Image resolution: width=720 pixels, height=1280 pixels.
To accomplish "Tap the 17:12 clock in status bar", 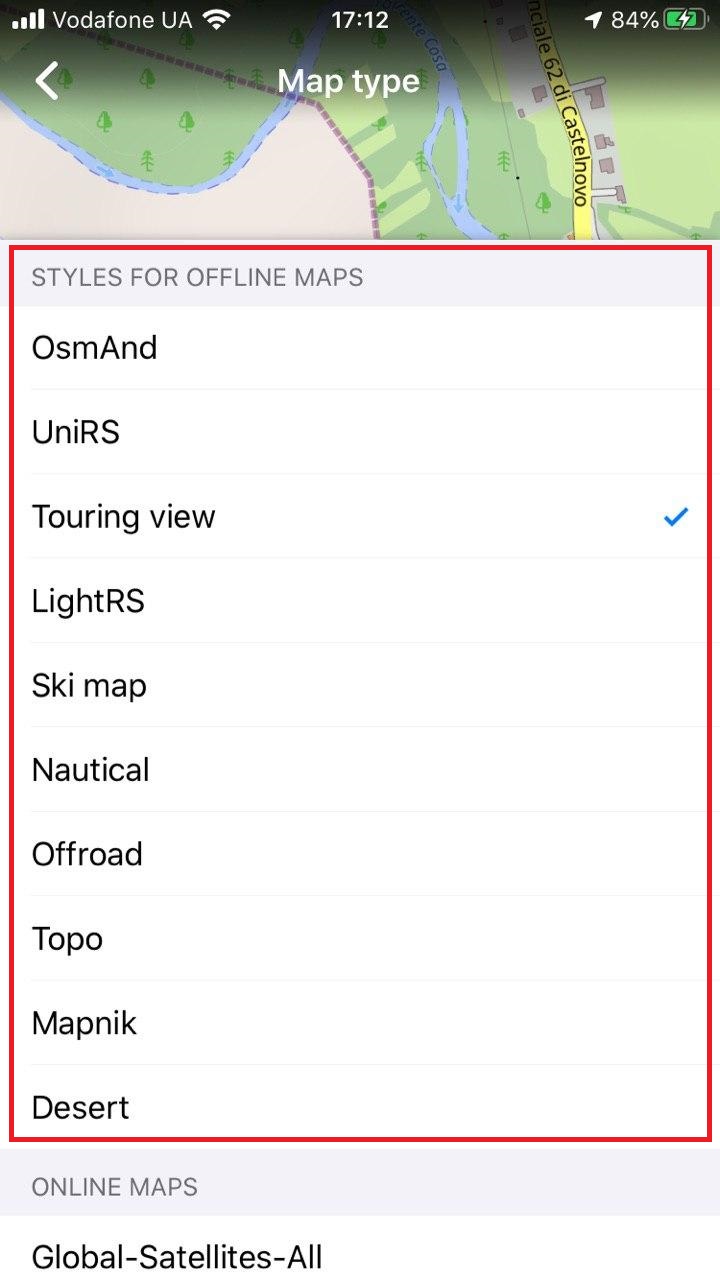I will tap(360, 19).
